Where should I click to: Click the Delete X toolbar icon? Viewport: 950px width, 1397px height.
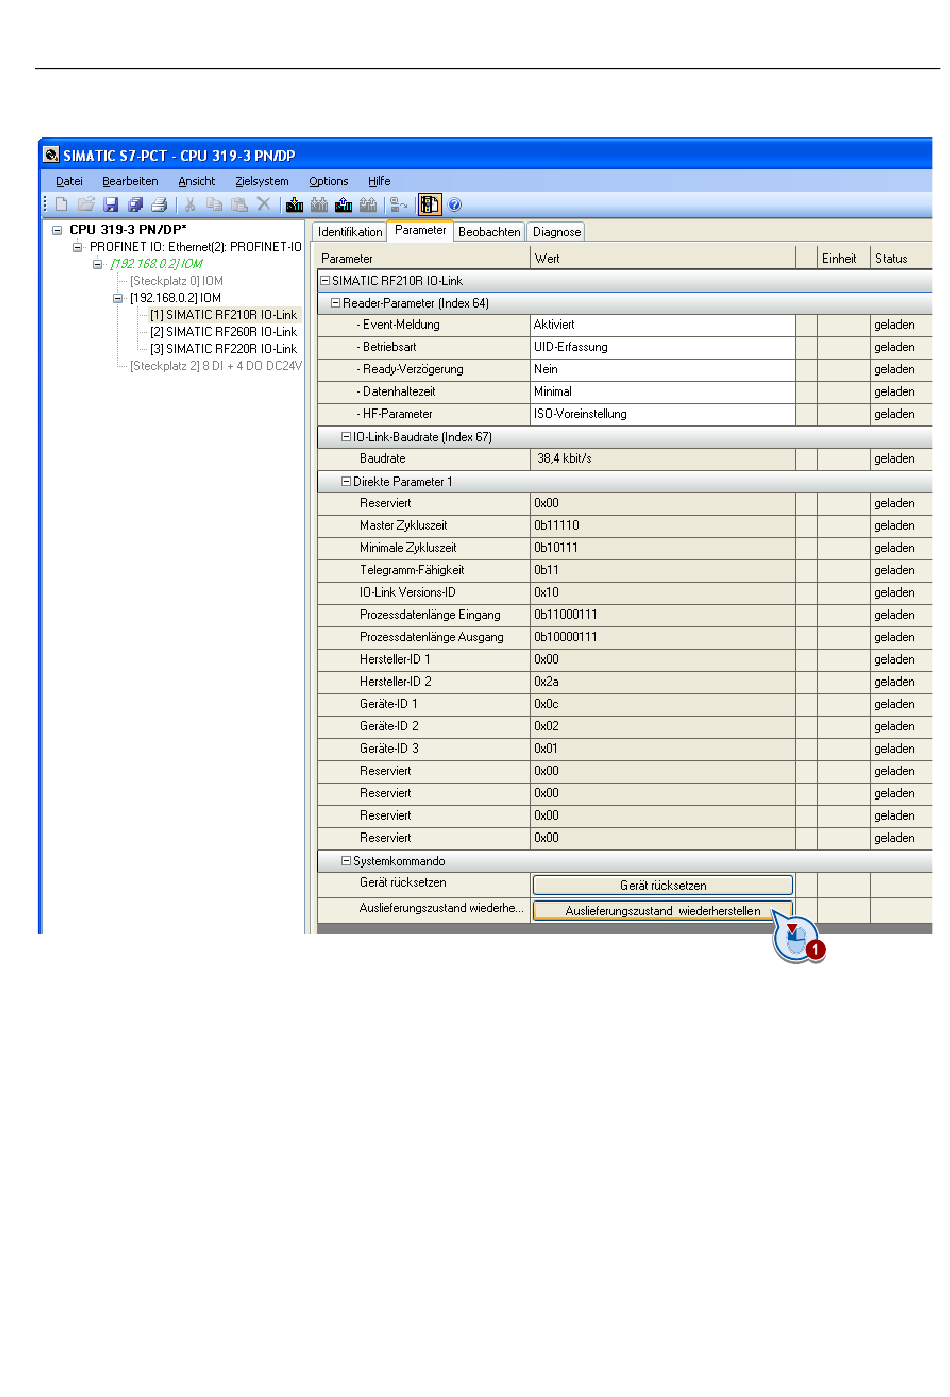point(264,204)
